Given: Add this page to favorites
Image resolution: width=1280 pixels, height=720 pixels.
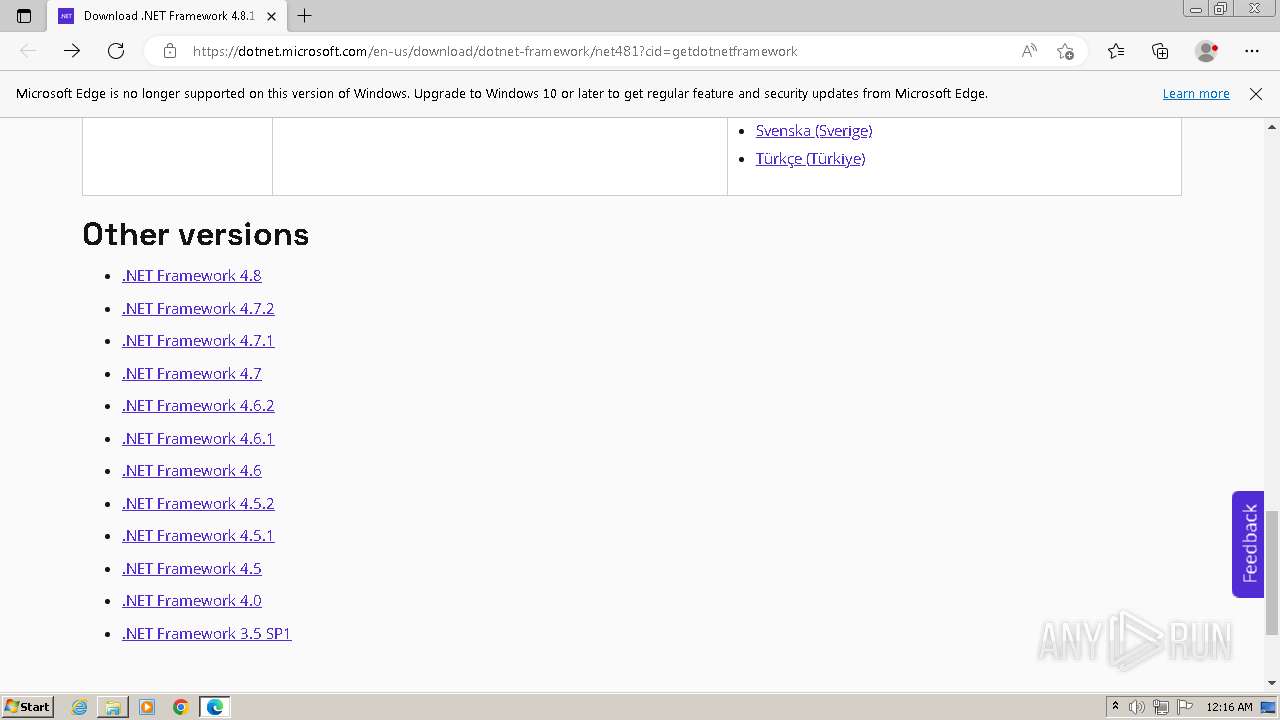Looking at the screenshot, I should click(1065, 51).
